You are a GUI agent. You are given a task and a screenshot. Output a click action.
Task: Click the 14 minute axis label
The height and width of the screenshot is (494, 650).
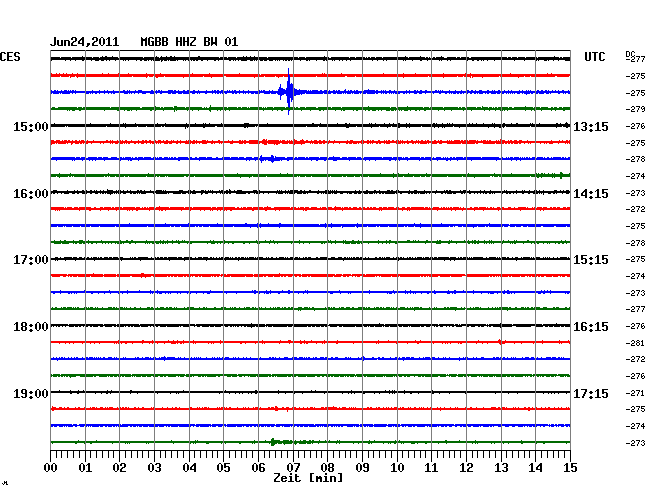pos(535,467)
